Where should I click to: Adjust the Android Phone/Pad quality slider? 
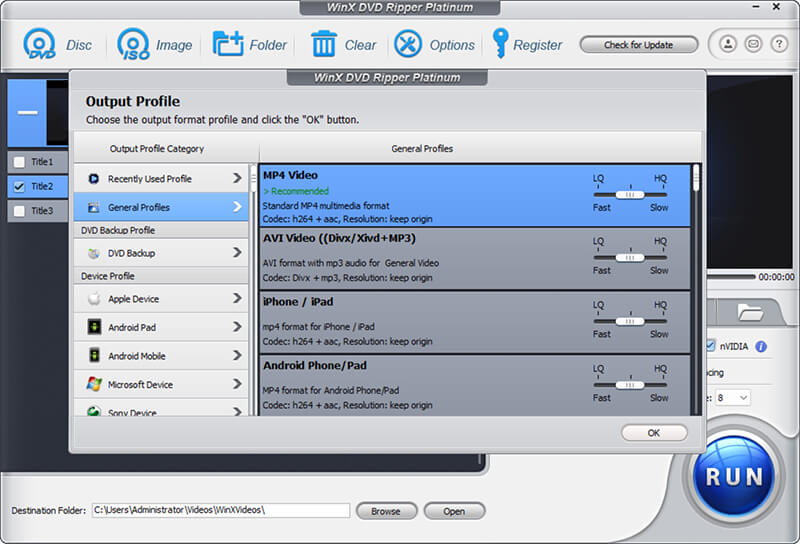pyautogui.click(x=630, y=385)
